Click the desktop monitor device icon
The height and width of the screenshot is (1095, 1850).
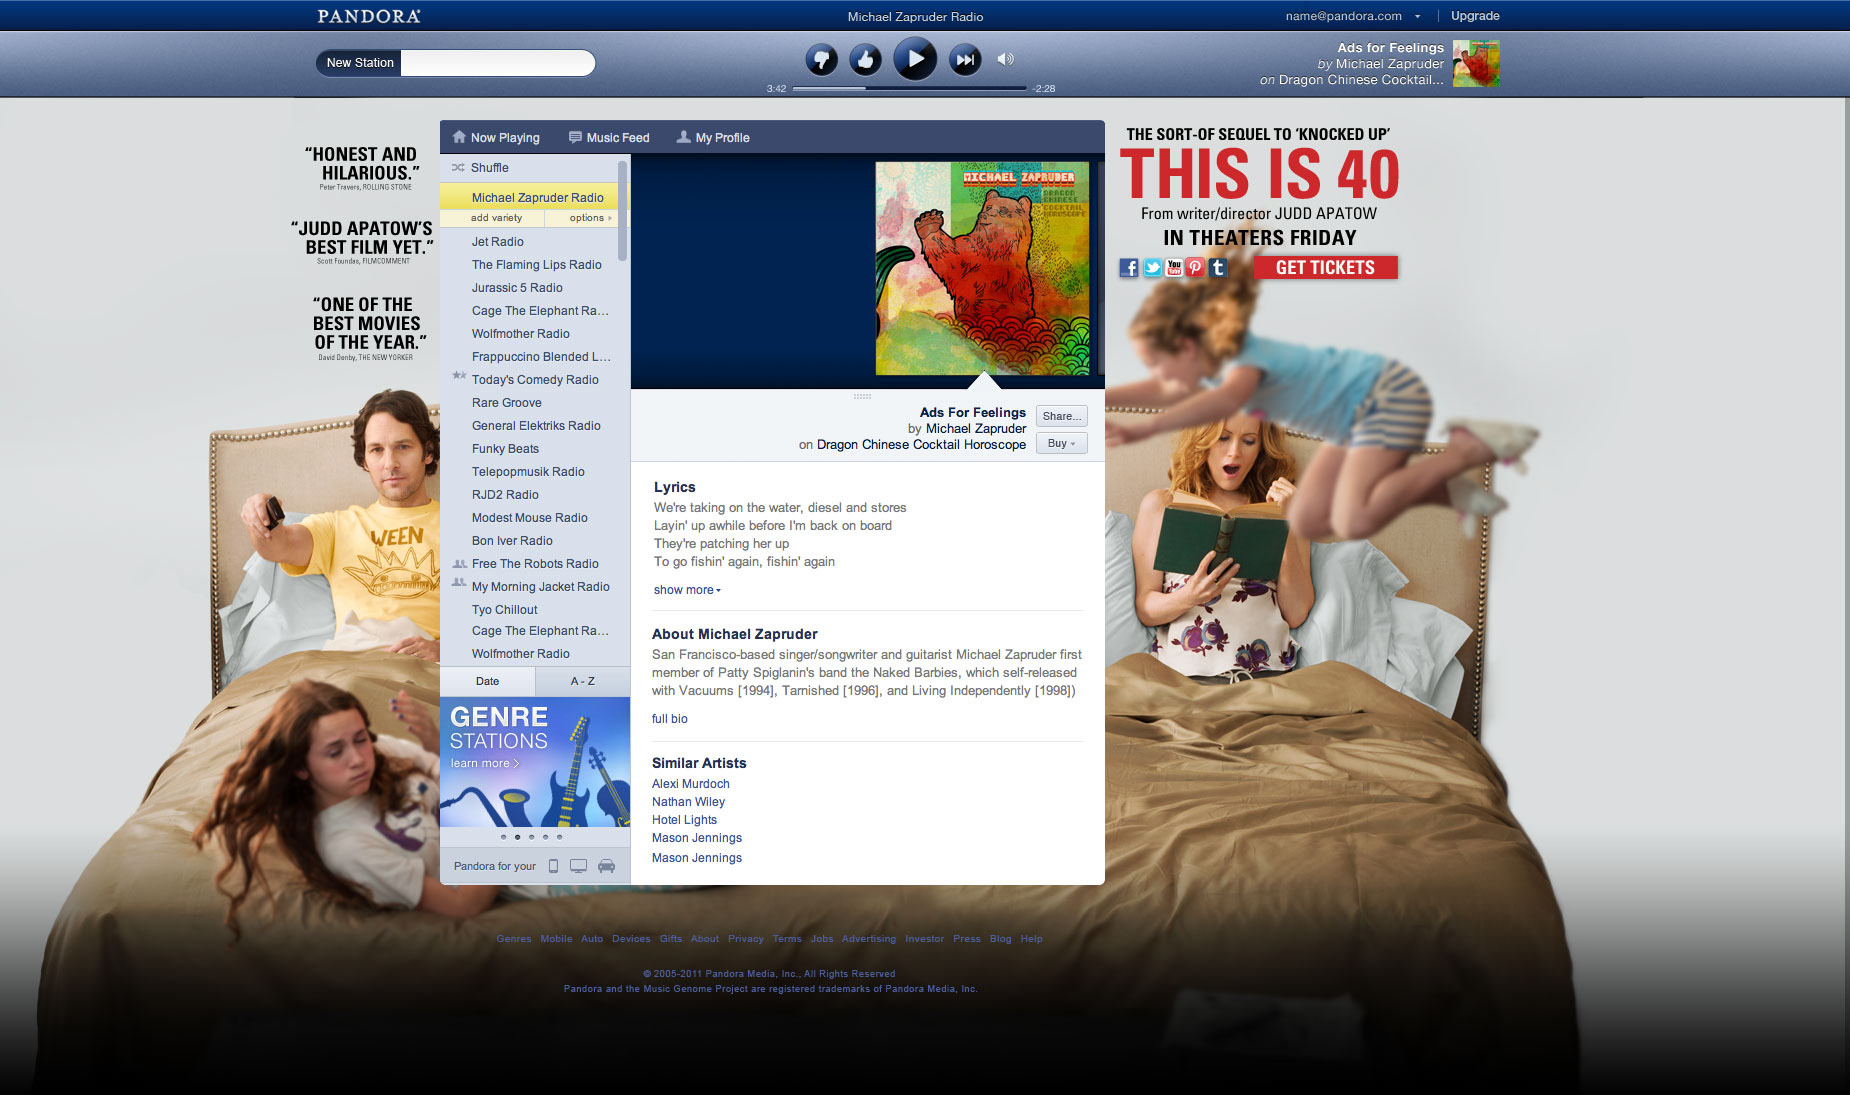point(578,866)
